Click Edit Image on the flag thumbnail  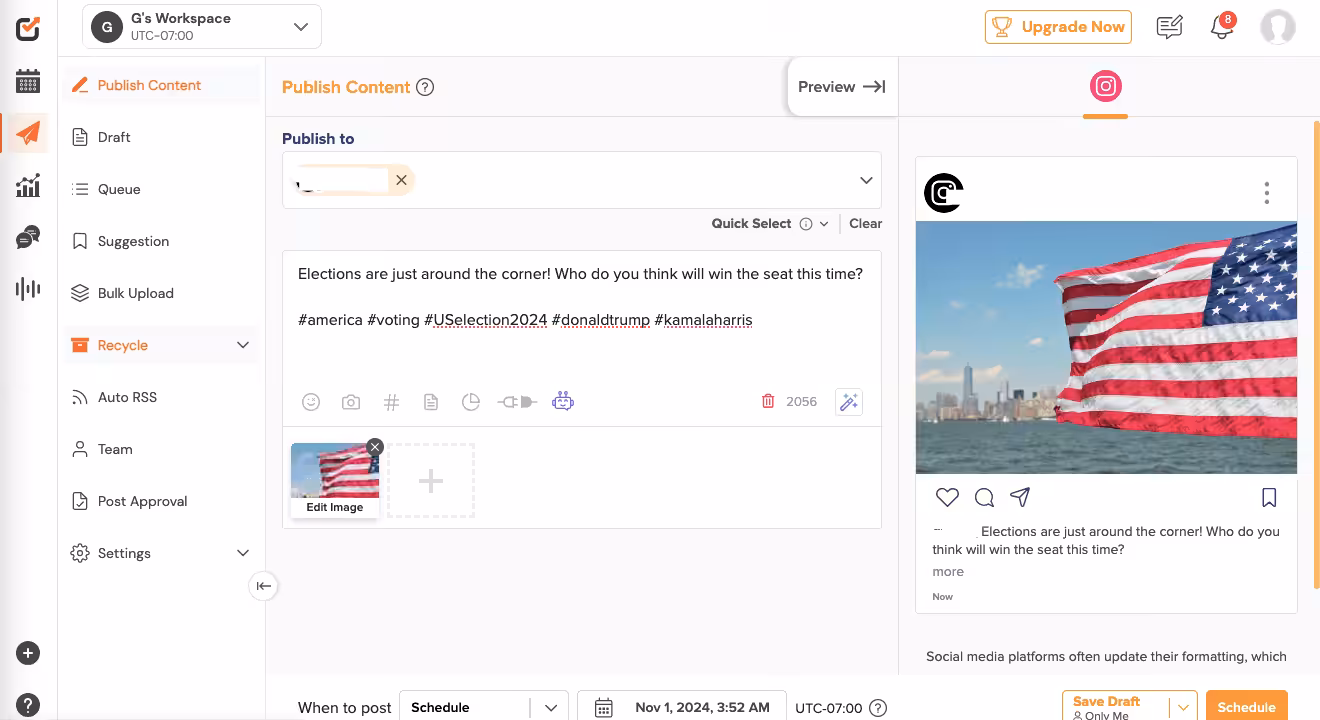[335, 507]
